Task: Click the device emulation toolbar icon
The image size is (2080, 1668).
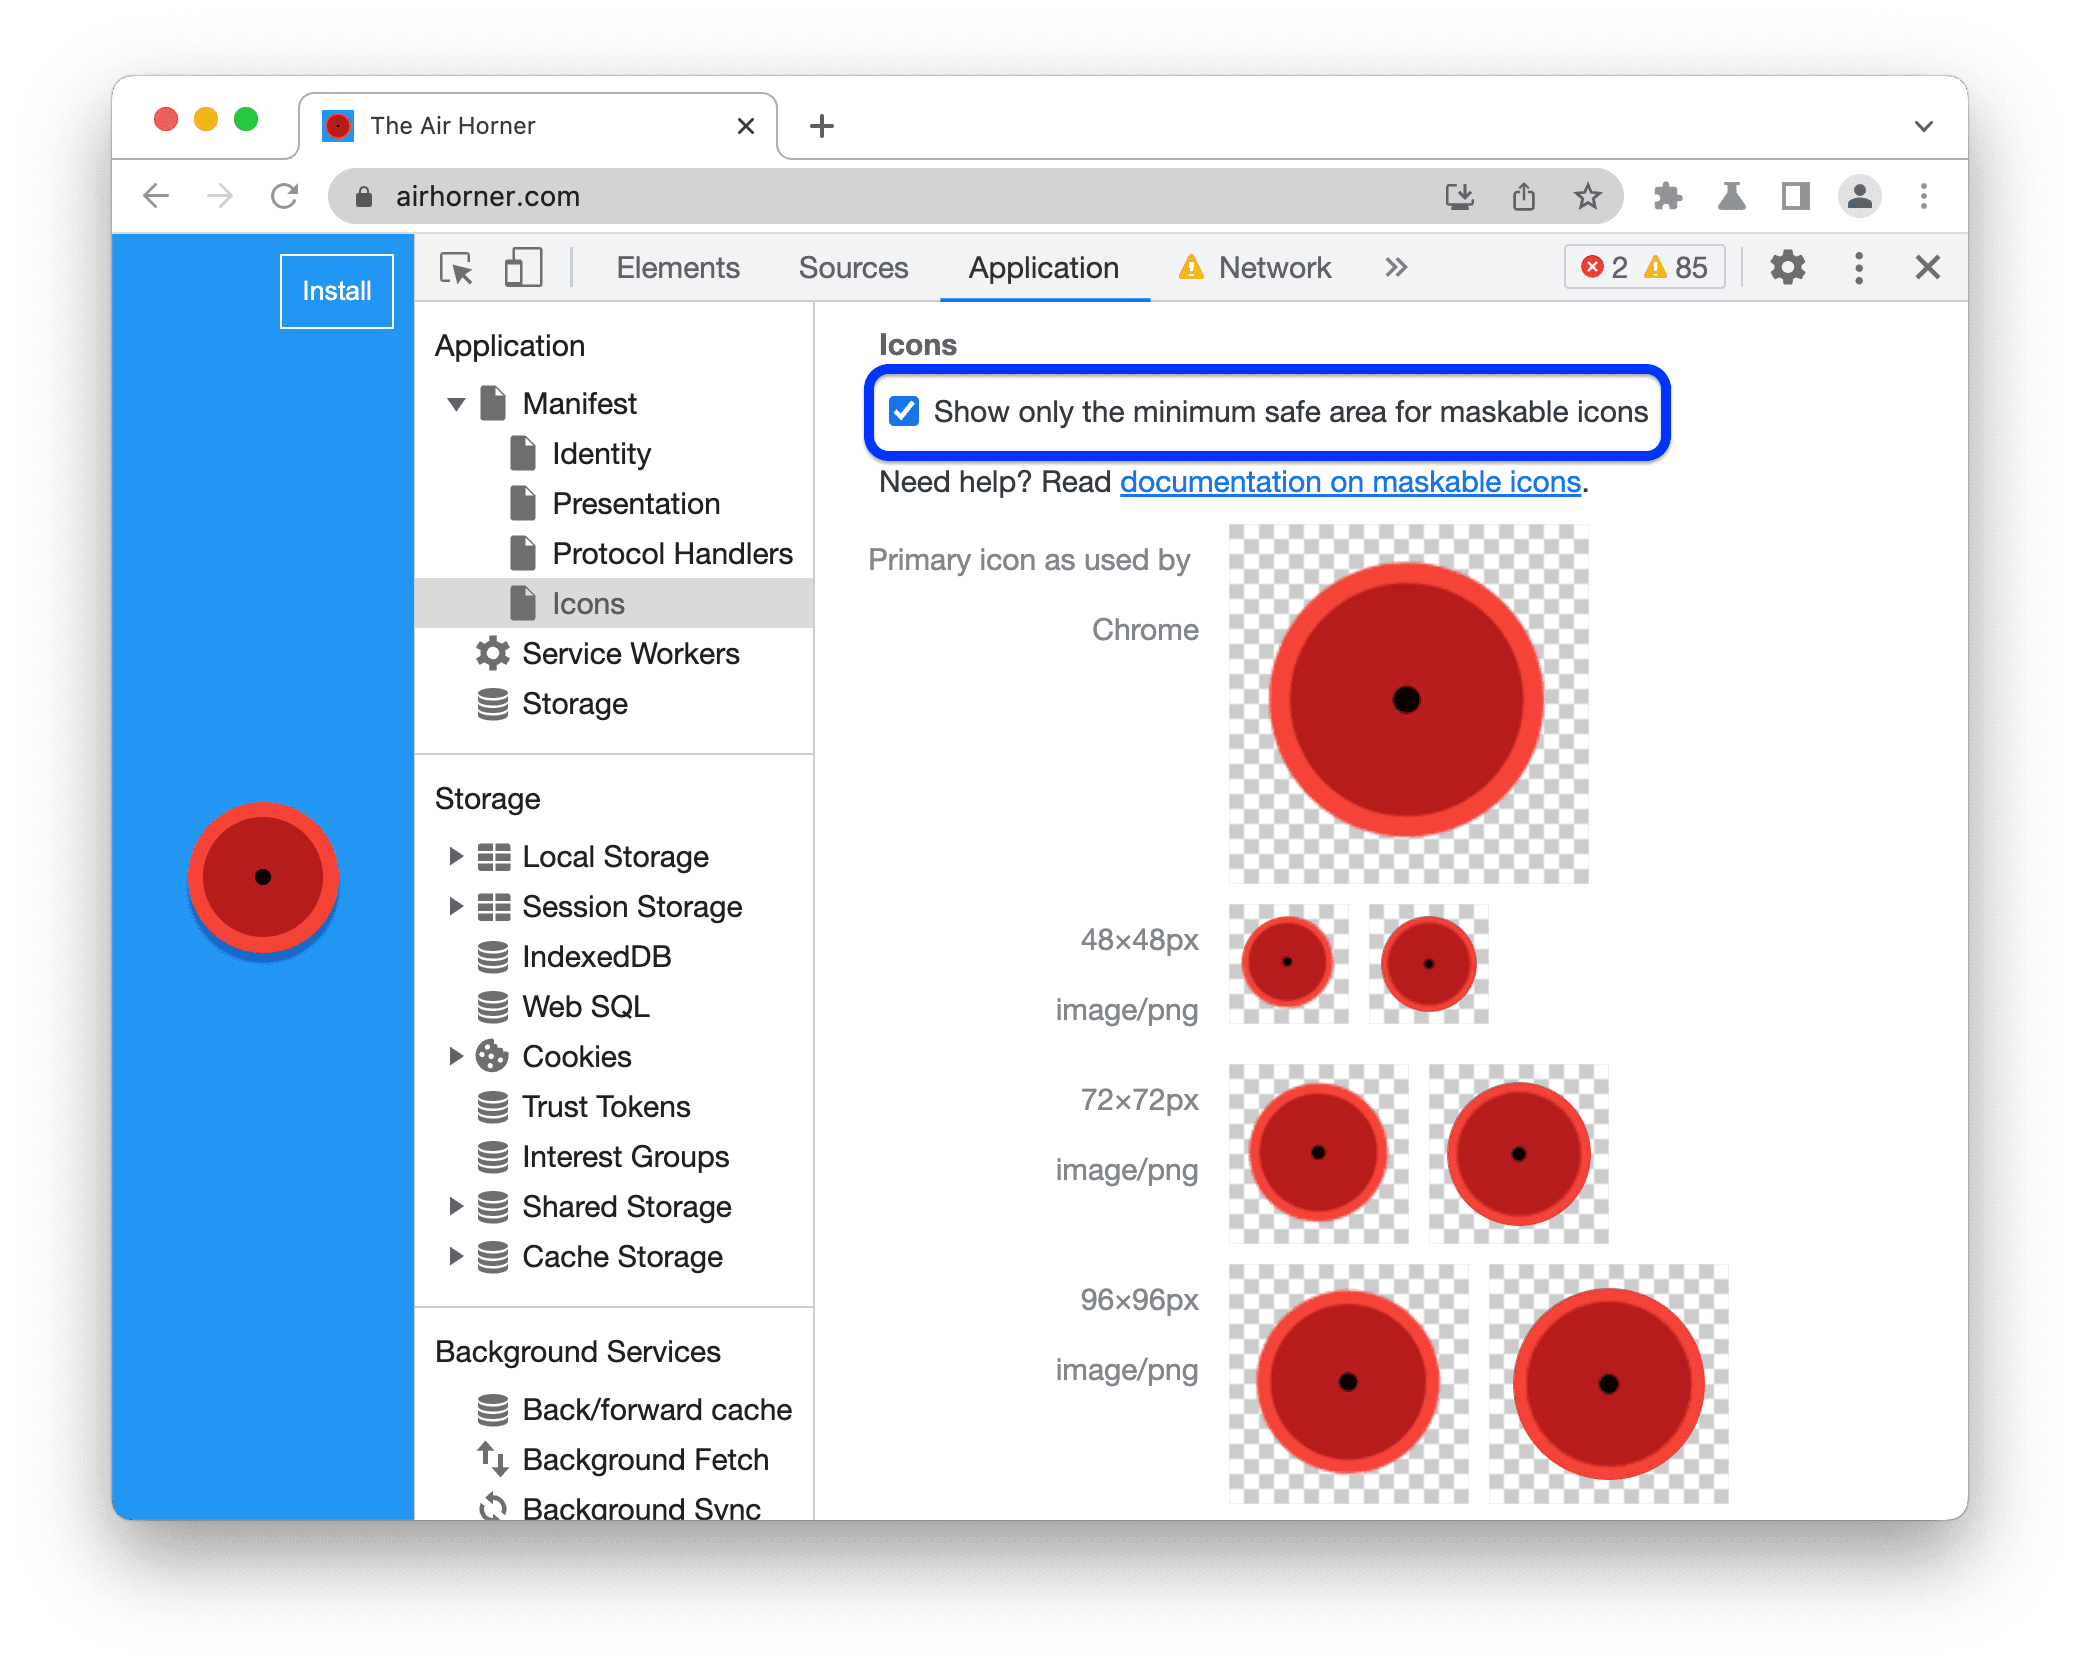Action: tap(519, 267)
